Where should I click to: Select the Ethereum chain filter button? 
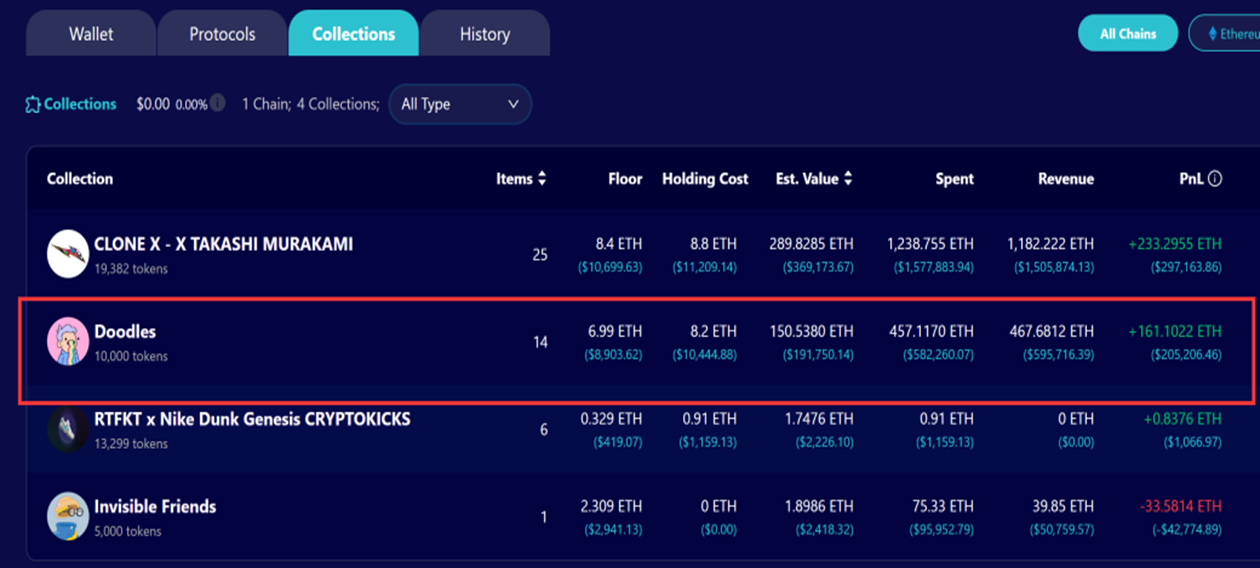pos(1225,33)
